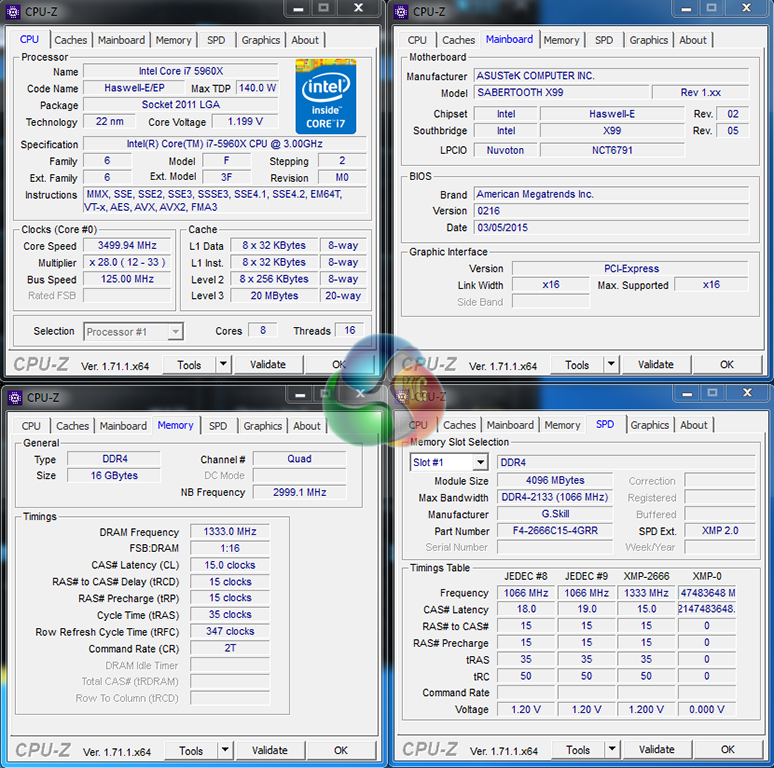Switch to Mainboard tab in the CPU window
This screenshot has width=774, height=768.
pos(121,40)
